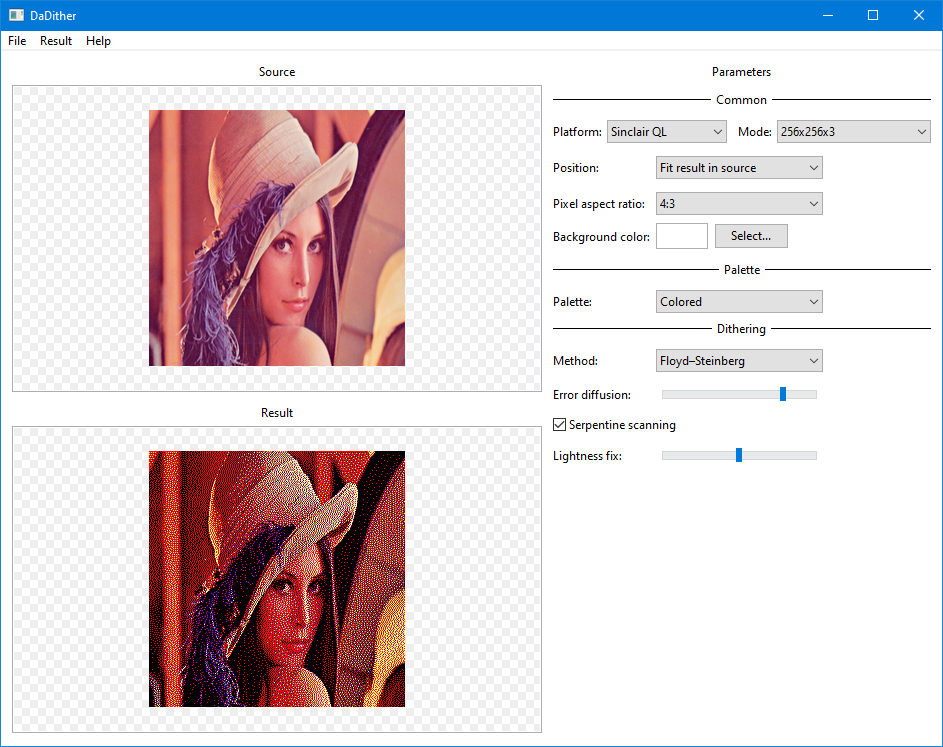943x747 pixels.
Task: Click the Lightness fix slider handle
Action: (739, 455)
